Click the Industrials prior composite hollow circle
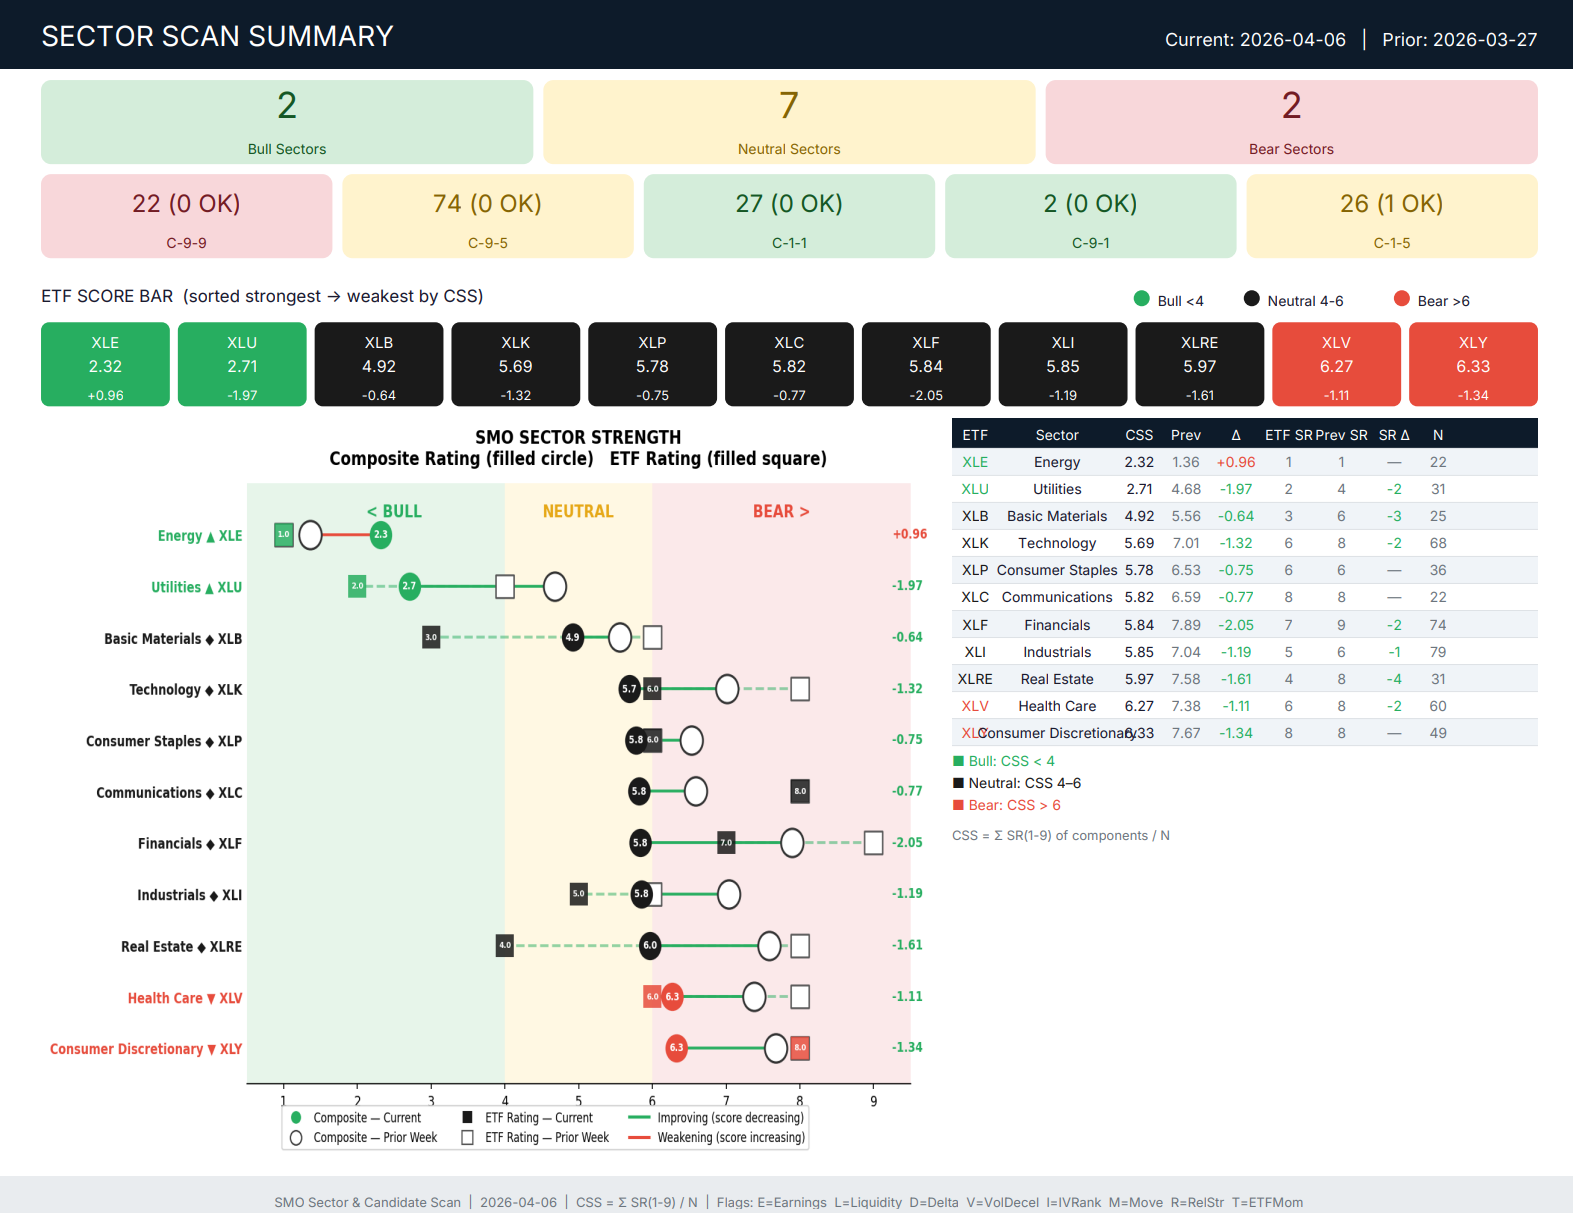Viewport: 1573px width, 1213px height. (x=729, y=894)
